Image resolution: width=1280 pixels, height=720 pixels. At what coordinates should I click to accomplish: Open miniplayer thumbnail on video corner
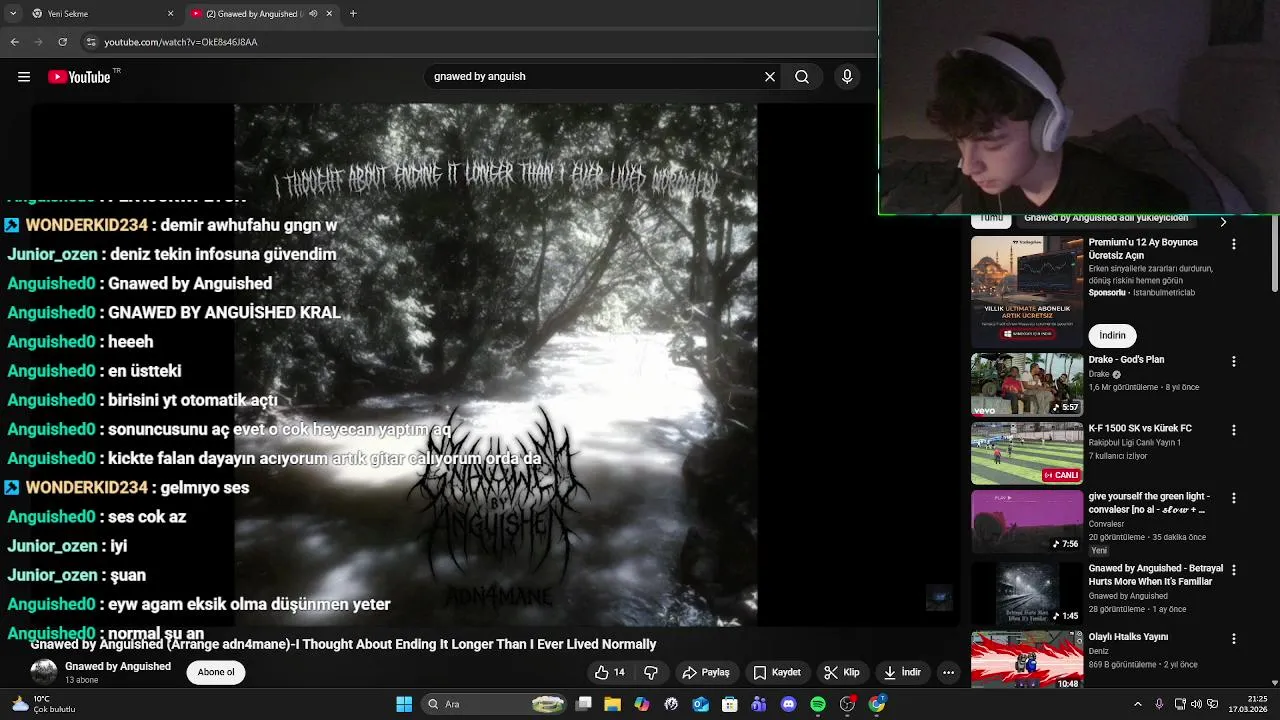[939, 598]
